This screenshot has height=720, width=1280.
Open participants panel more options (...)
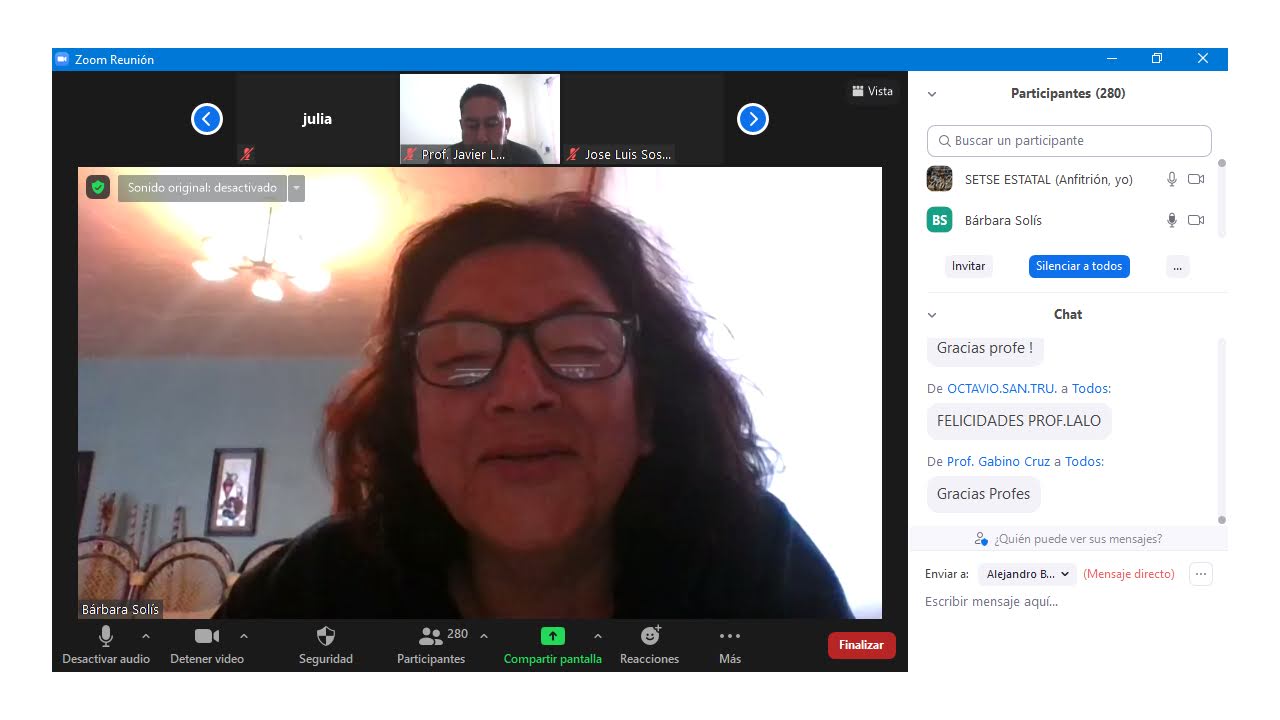1177,266
